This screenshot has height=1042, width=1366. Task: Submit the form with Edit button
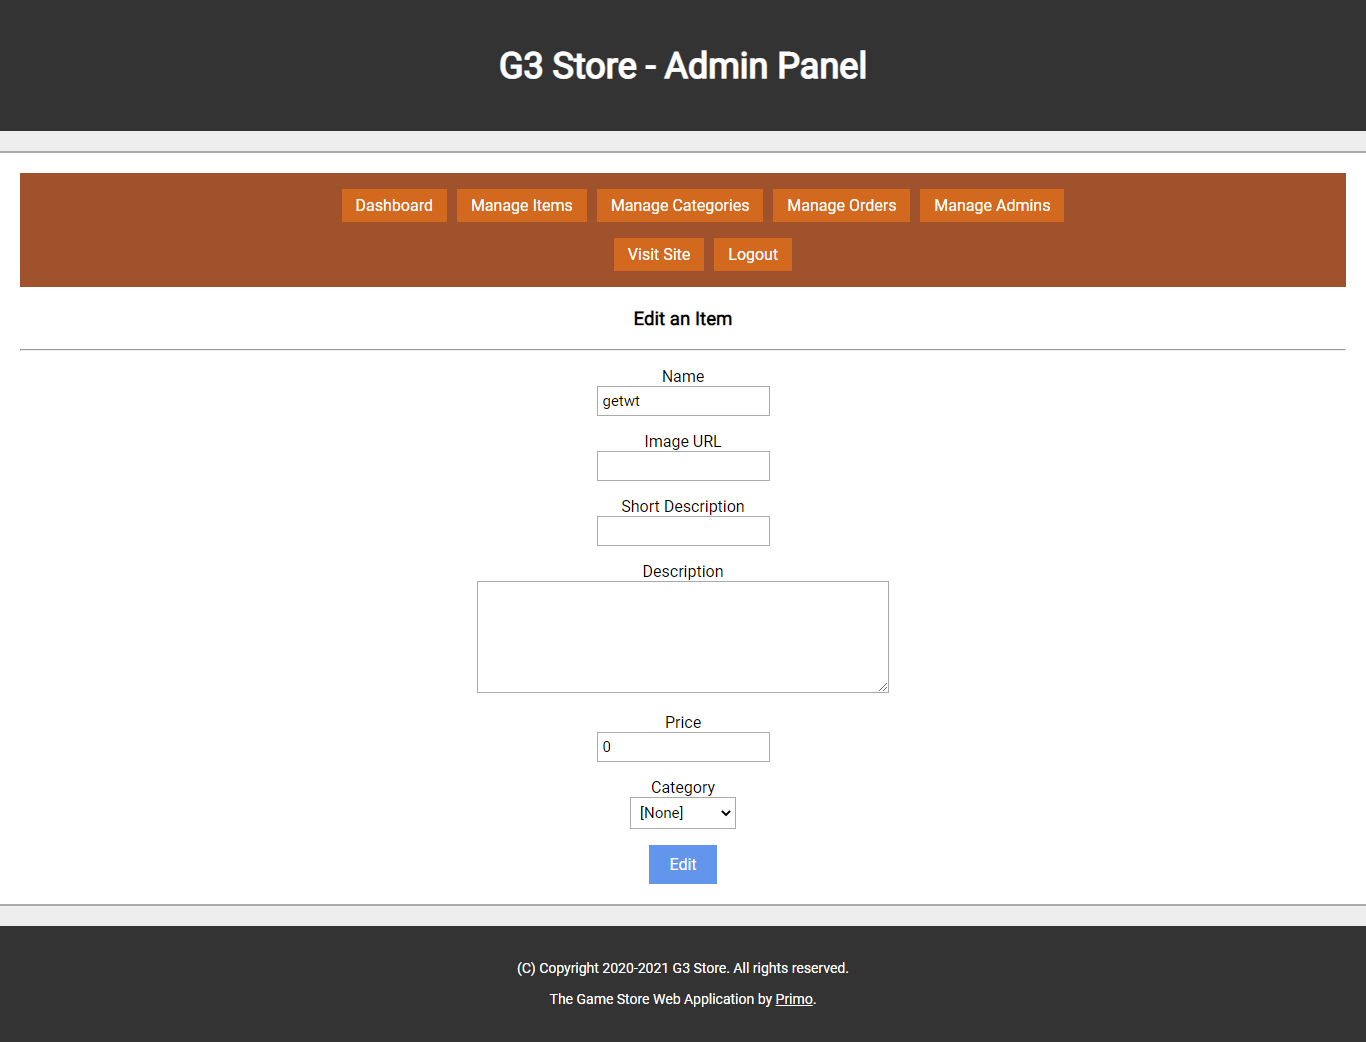click(x=683, y=864)
